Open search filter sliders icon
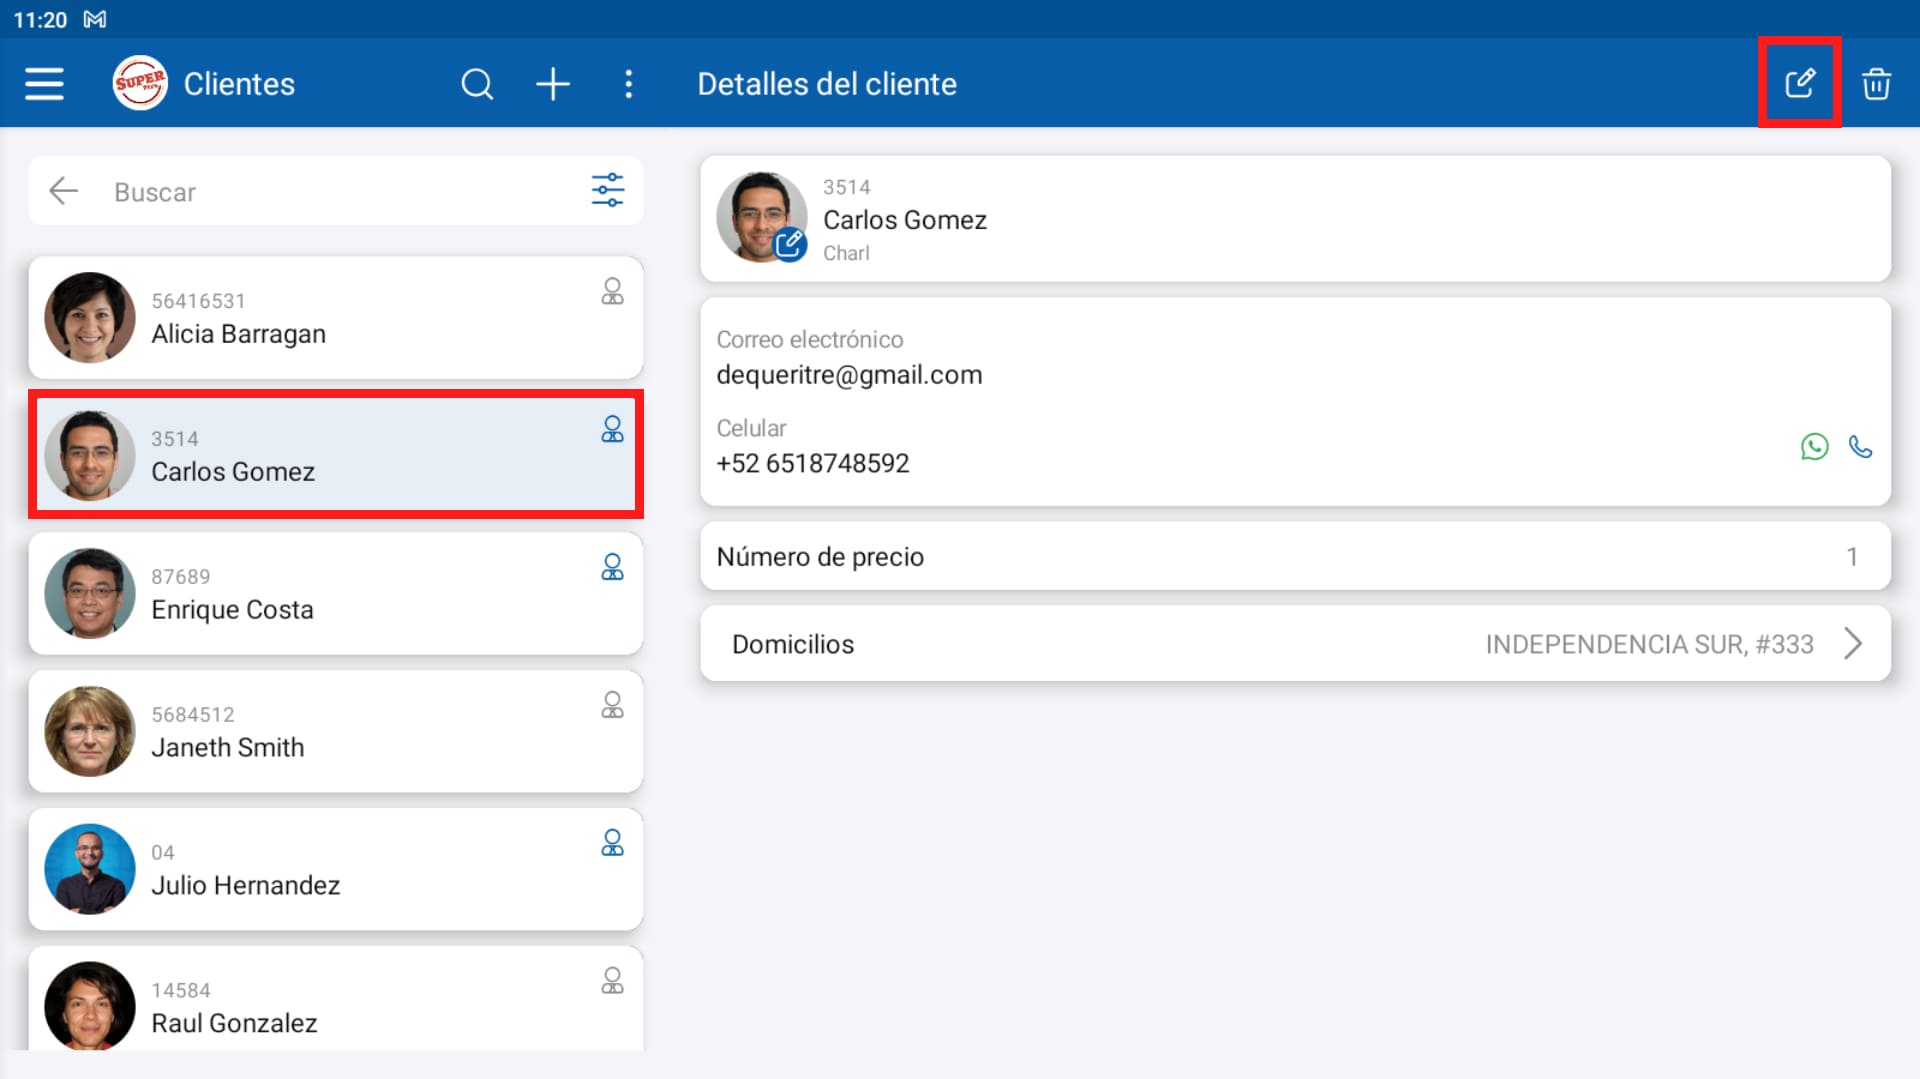Image resolution: width=1920 pixels, height=1079 pixels. click(607, 190)
